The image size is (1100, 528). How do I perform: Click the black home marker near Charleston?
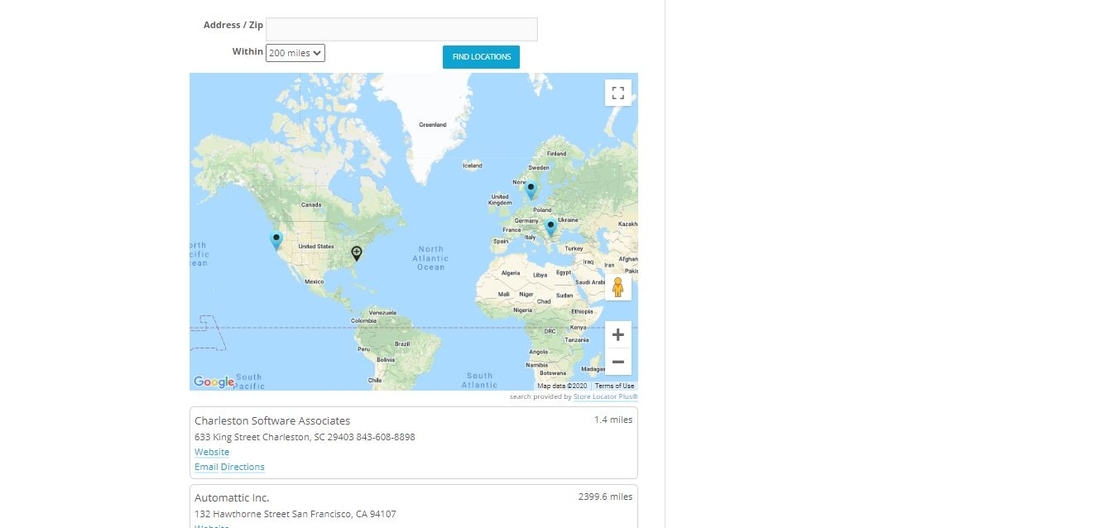(356, 253)
